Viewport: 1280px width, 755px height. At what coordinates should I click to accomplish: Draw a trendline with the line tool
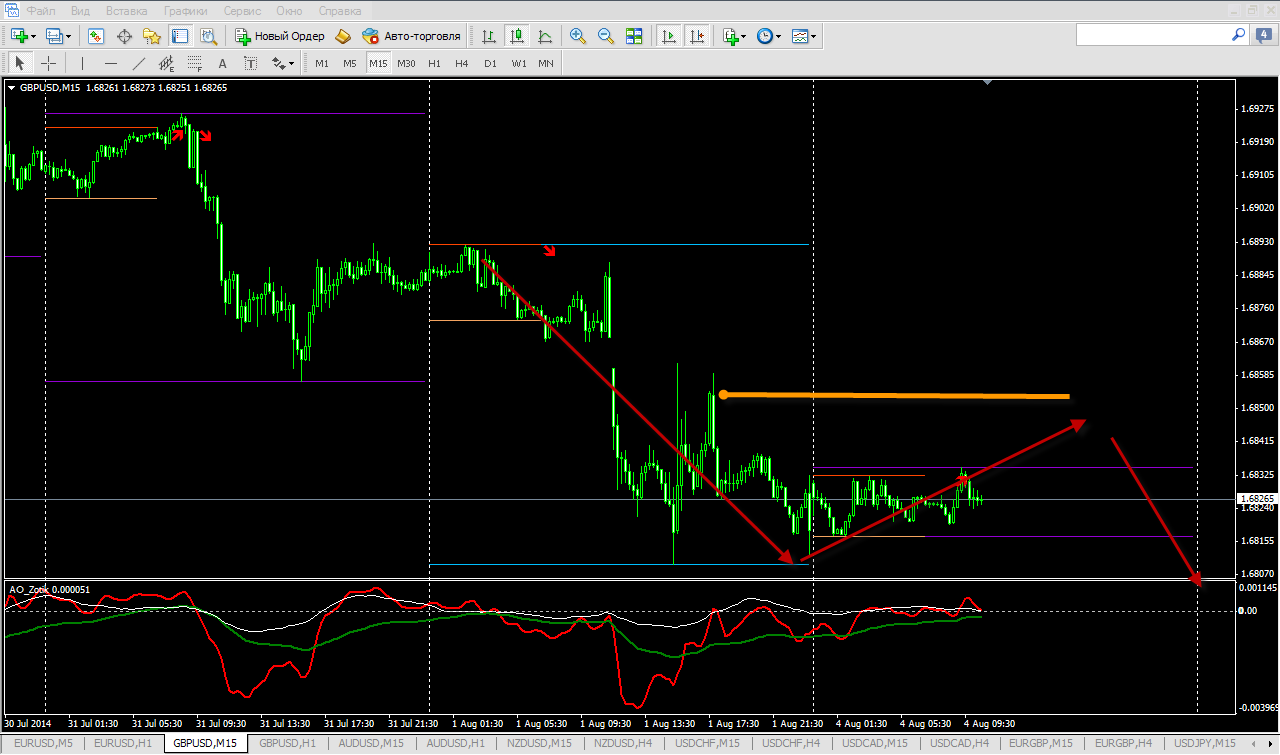tap(139, 63)
